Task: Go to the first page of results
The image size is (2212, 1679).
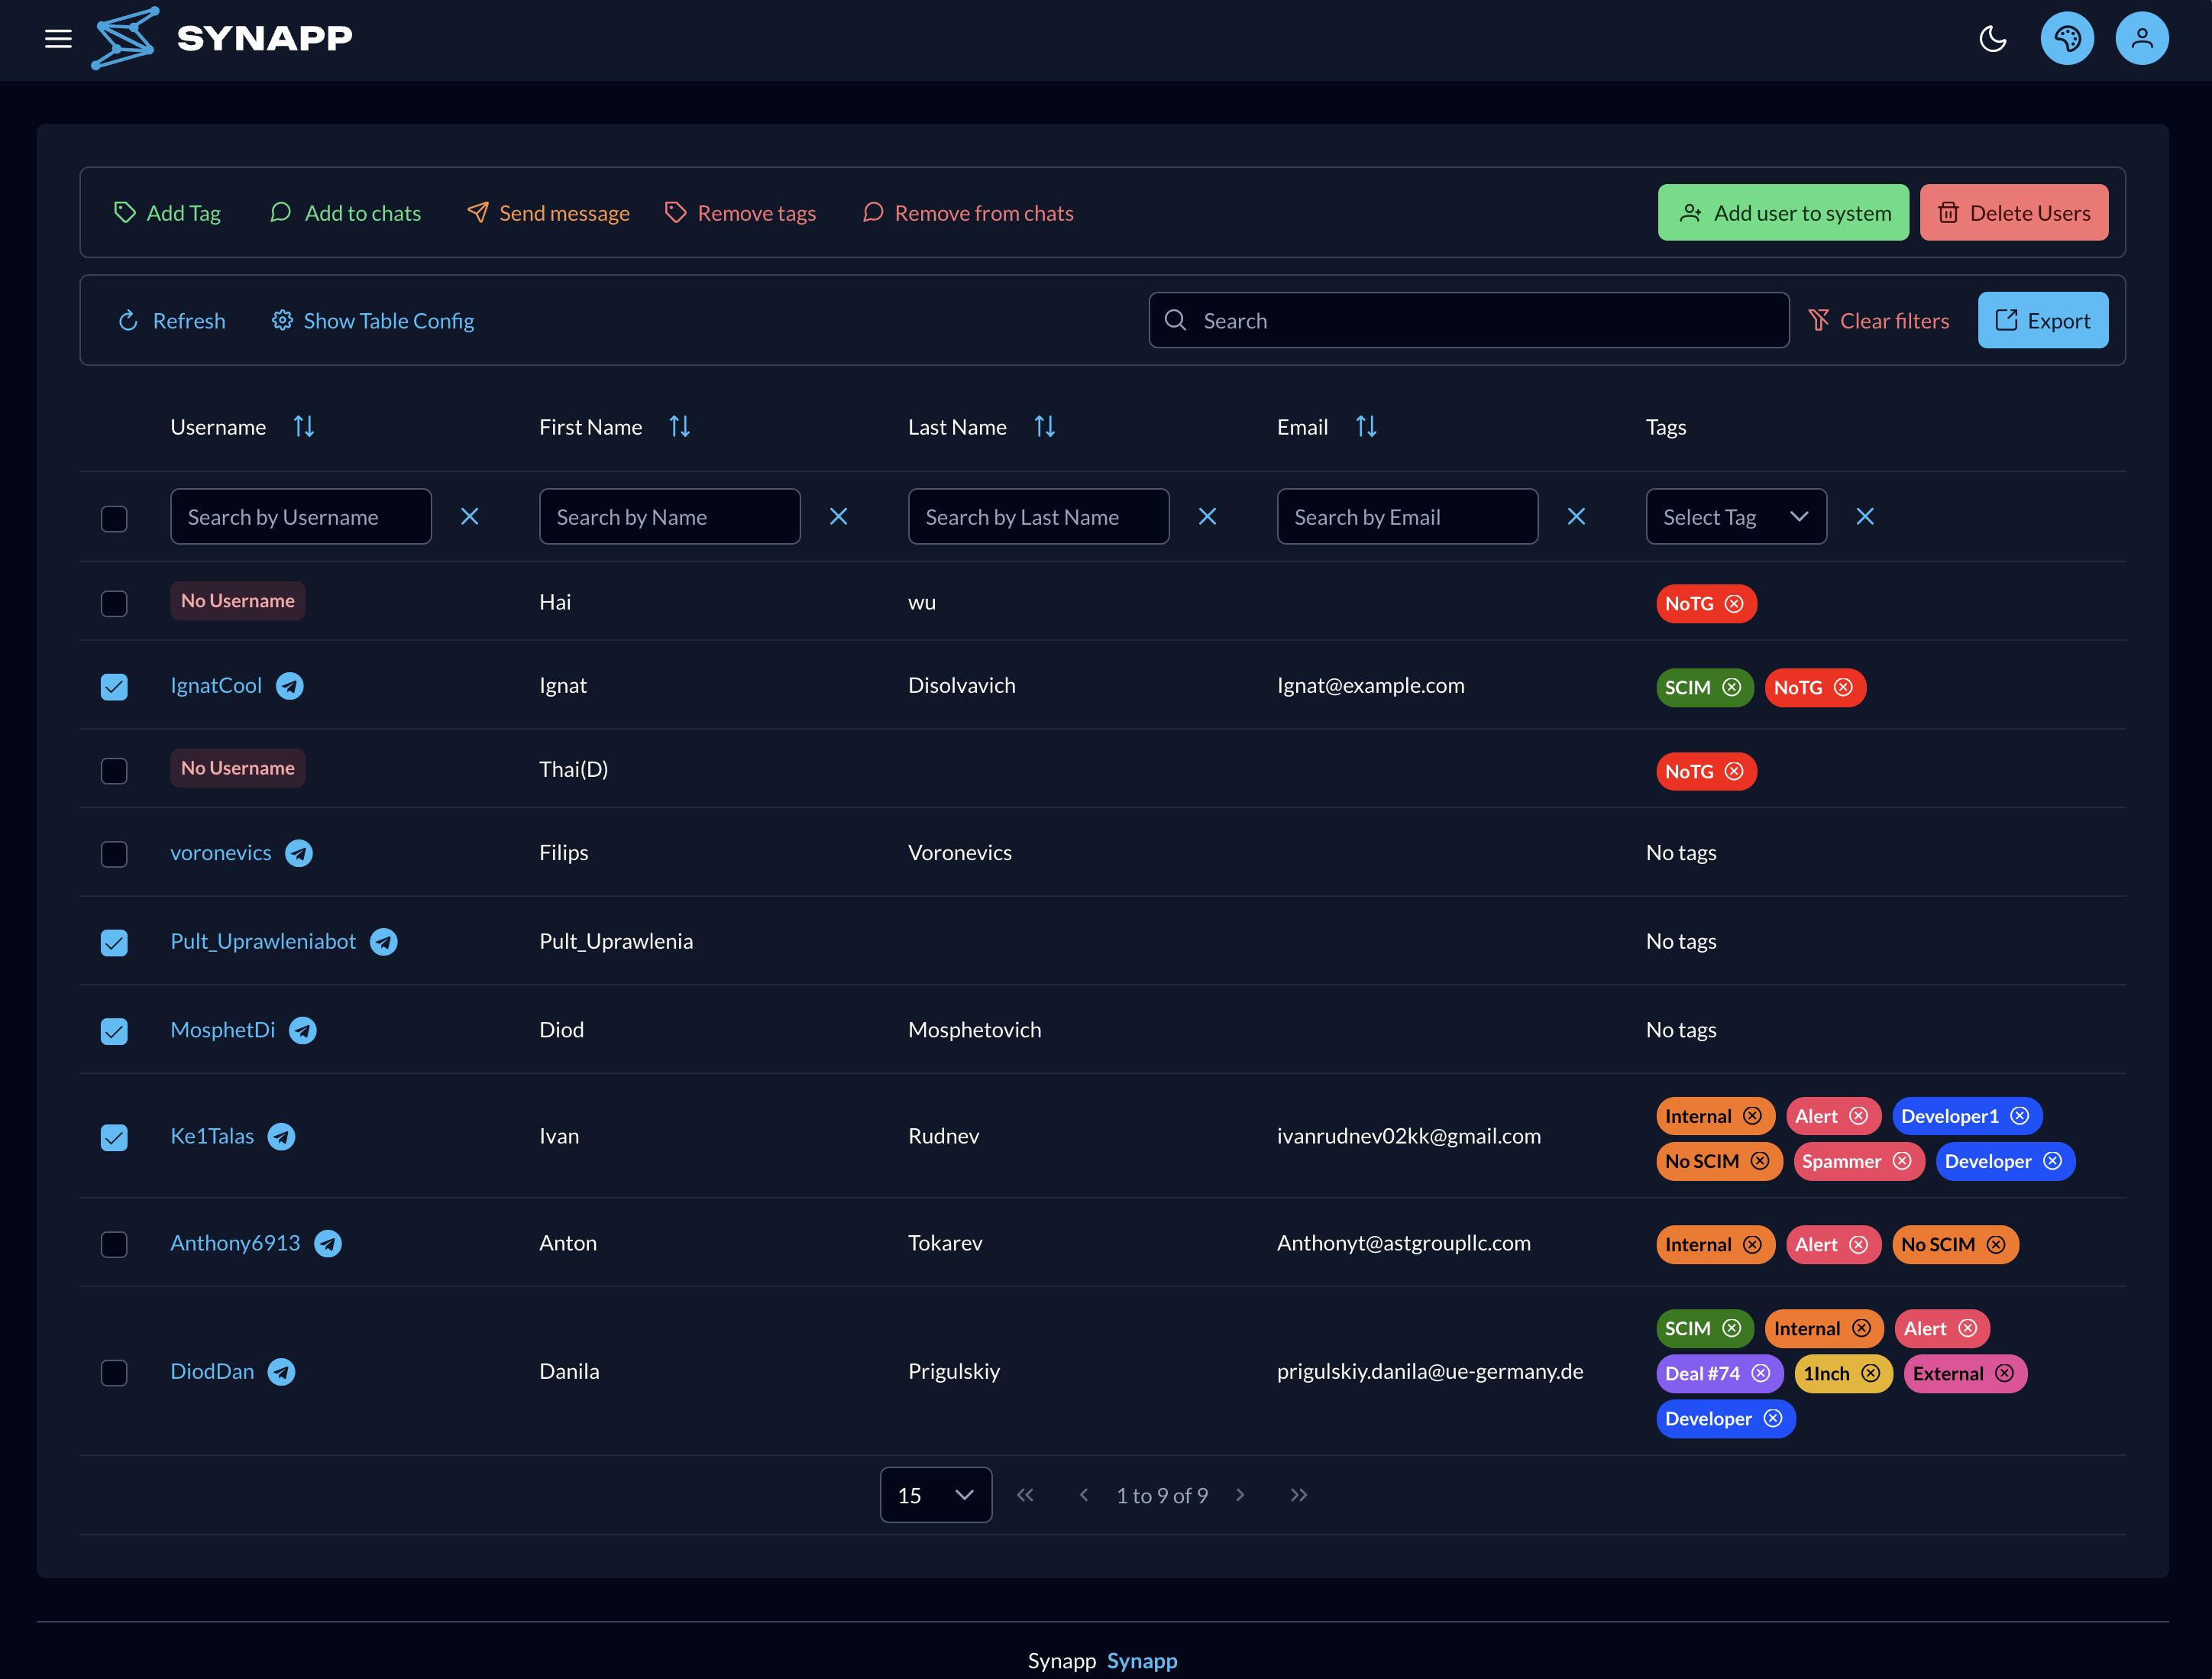Action: tap(1025, 1495)
